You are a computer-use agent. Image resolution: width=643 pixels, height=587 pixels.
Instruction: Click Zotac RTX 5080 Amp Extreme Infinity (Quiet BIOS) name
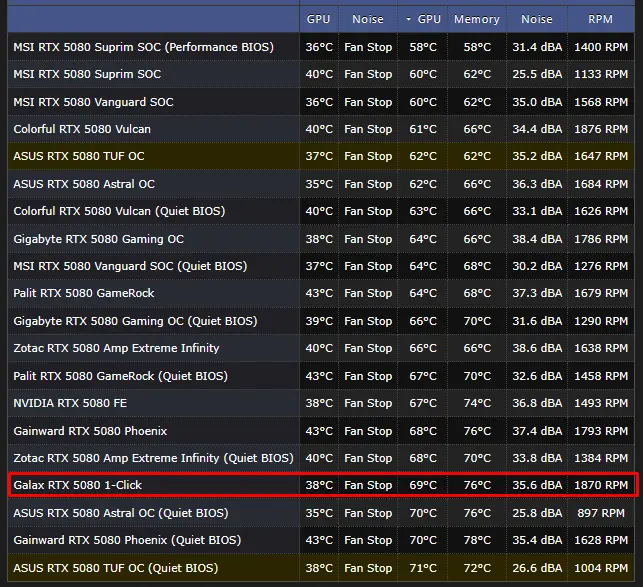(x=153, y=458)
